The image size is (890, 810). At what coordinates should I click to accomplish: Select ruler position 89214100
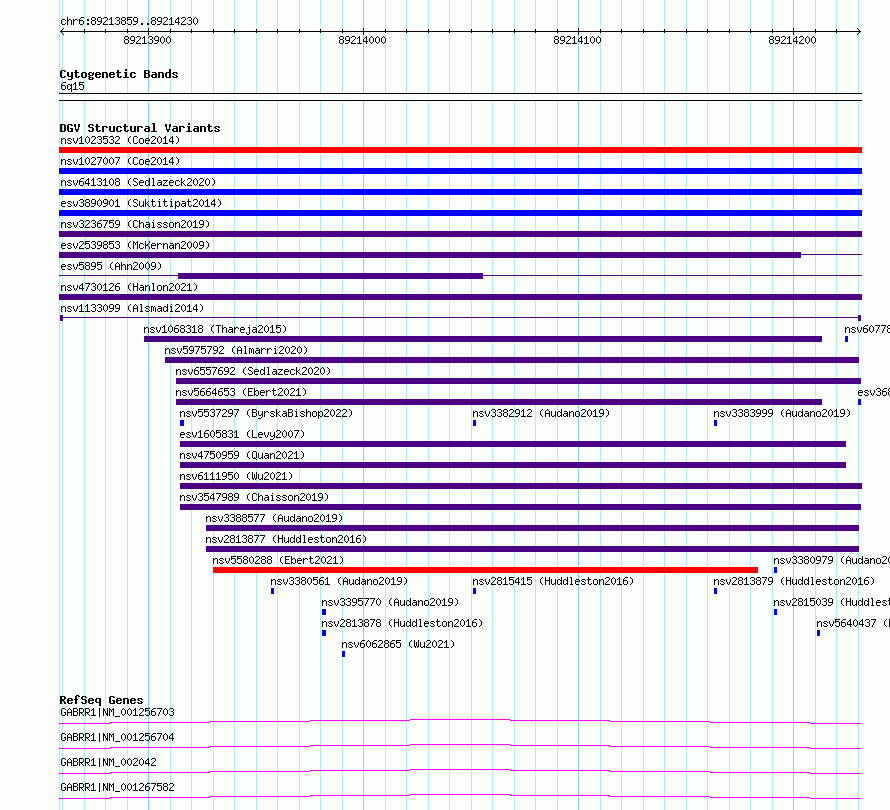pyautogui.click(x=577, y=40)
